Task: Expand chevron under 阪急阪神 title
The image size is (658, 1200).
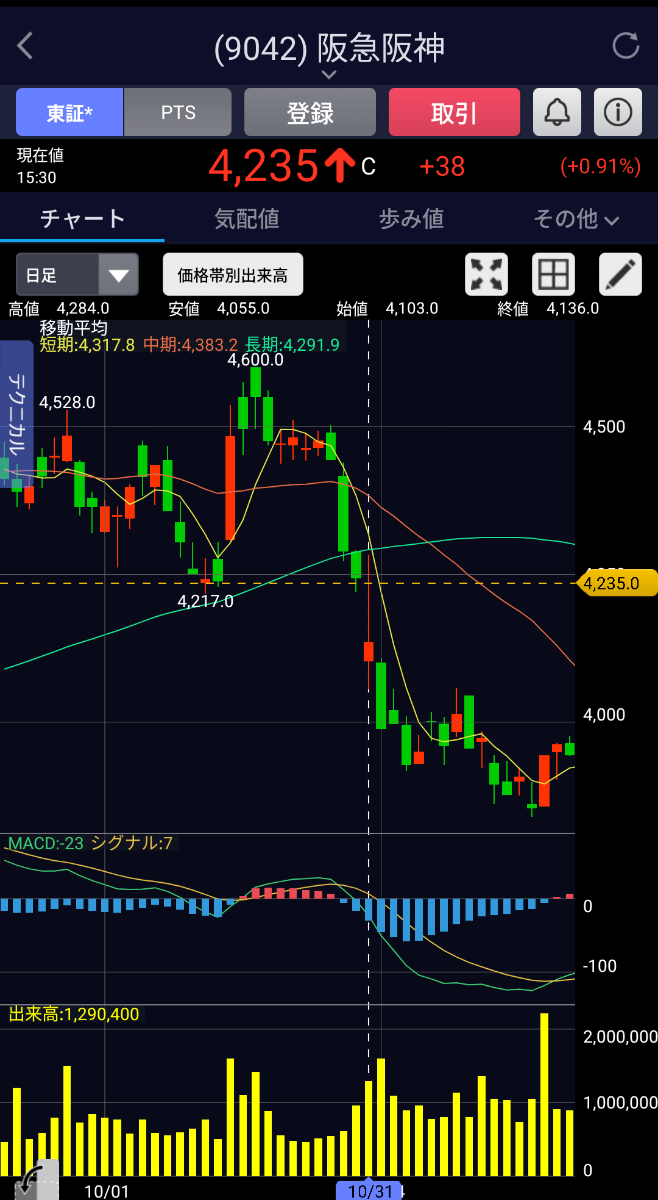Action: pyautogui.click(x=329, y=75)
